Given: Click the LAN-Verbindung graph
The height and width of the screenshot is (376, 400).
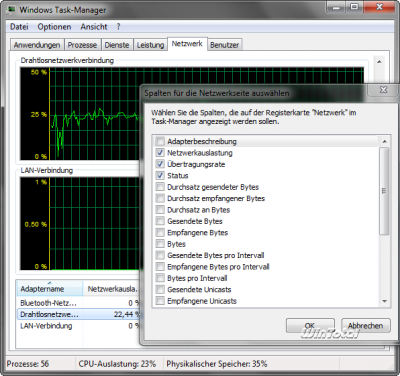Looking at the screenshot, I should [79, 223].
